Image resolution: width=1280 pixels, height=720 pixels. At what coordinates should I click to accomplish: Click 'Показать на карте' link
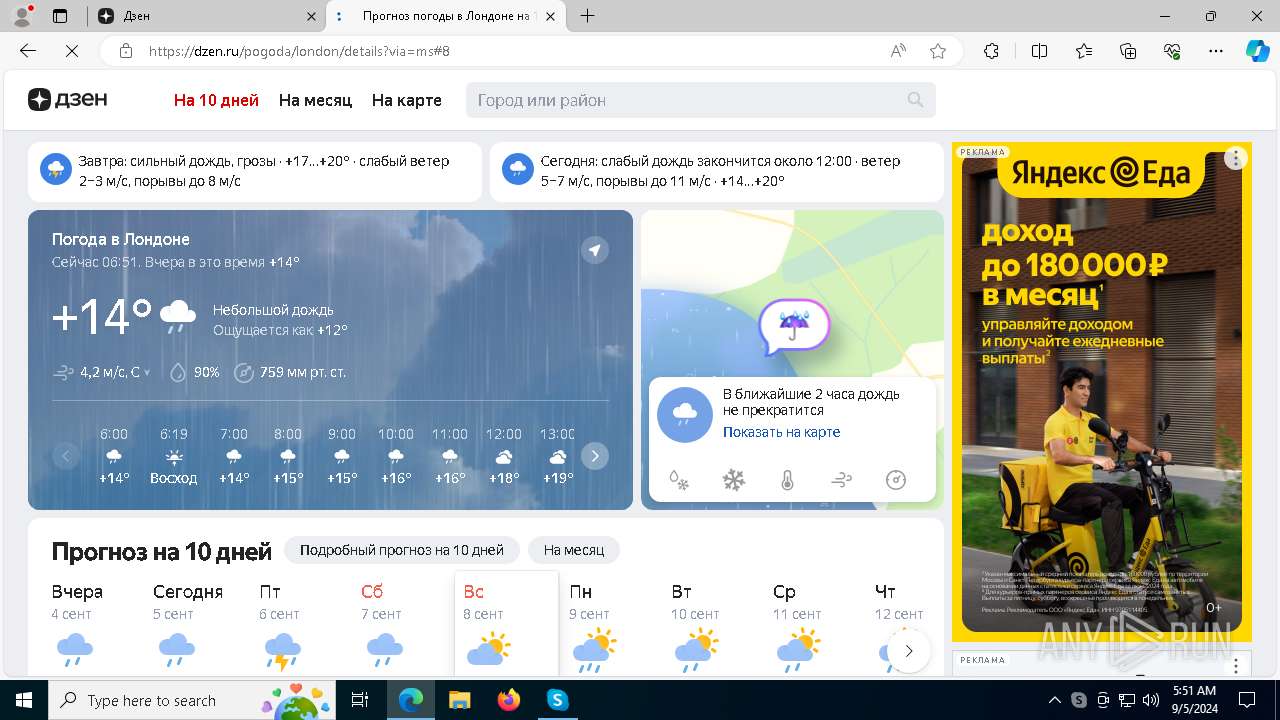(781, 432)
